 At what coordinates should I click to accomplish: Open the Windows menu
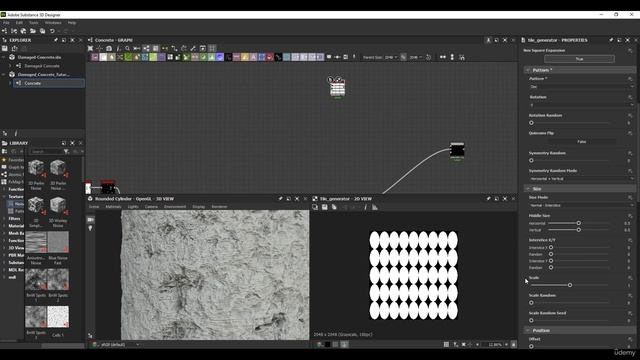(x=53, y=23)
